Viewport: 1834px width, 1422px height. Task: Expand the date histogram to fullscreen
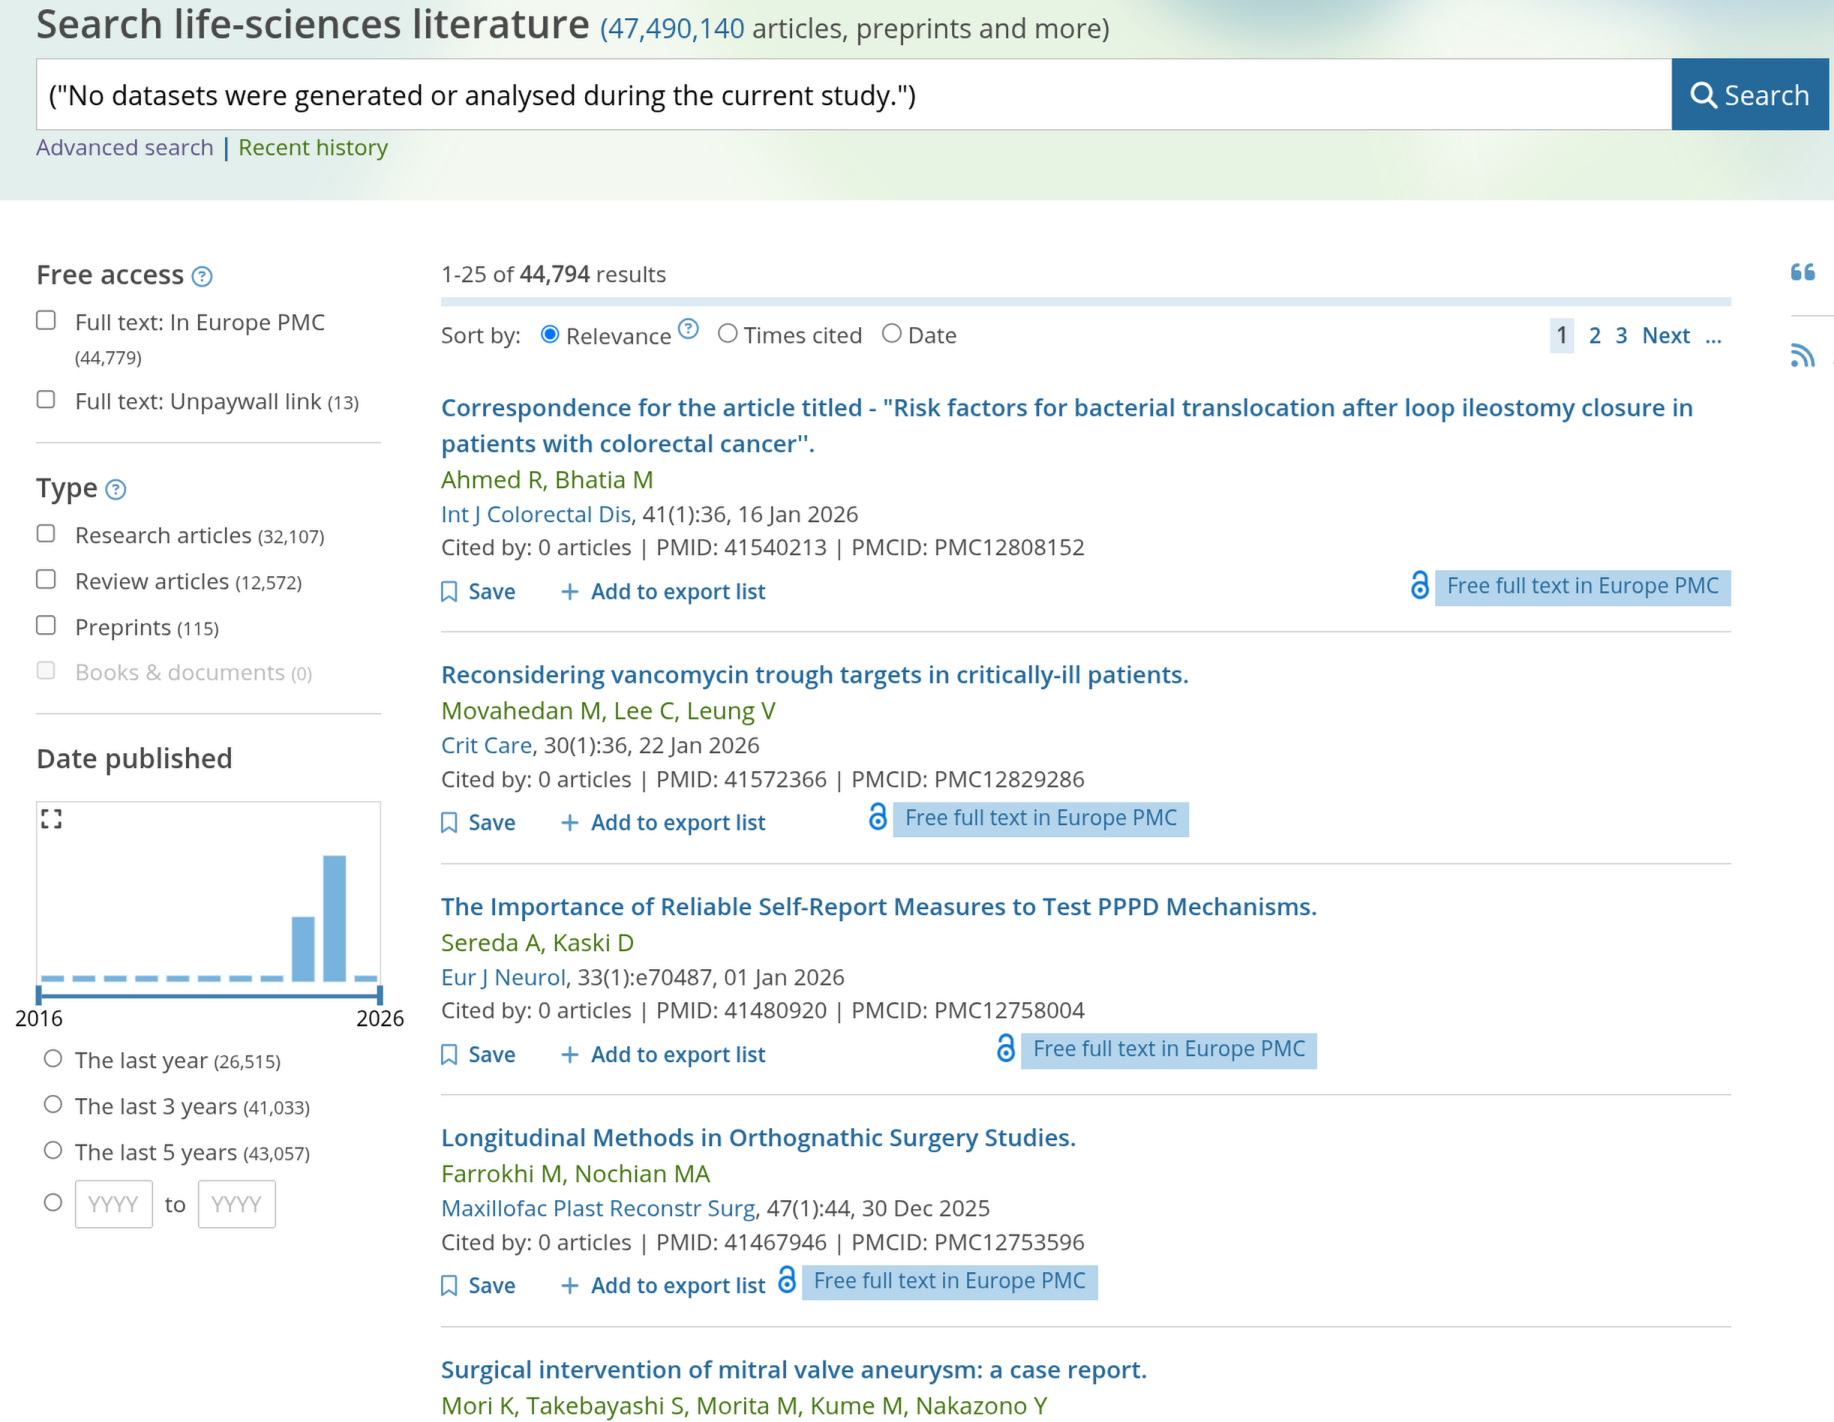coord(52,820)
